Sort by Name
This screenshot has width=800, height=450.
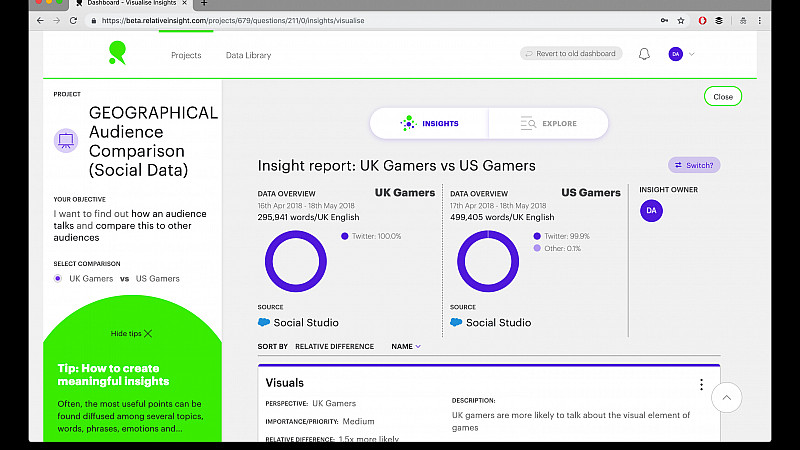pyautogui.click(x=406, y=346)
